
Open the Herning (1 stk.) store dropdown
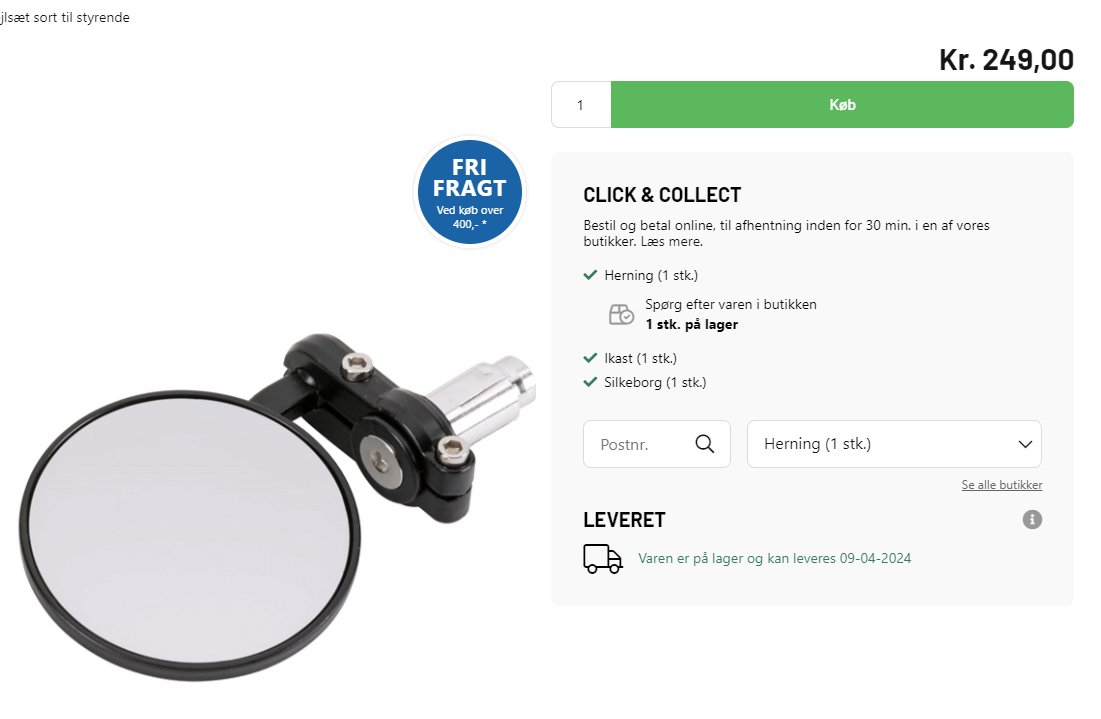(x=894, y=444)
